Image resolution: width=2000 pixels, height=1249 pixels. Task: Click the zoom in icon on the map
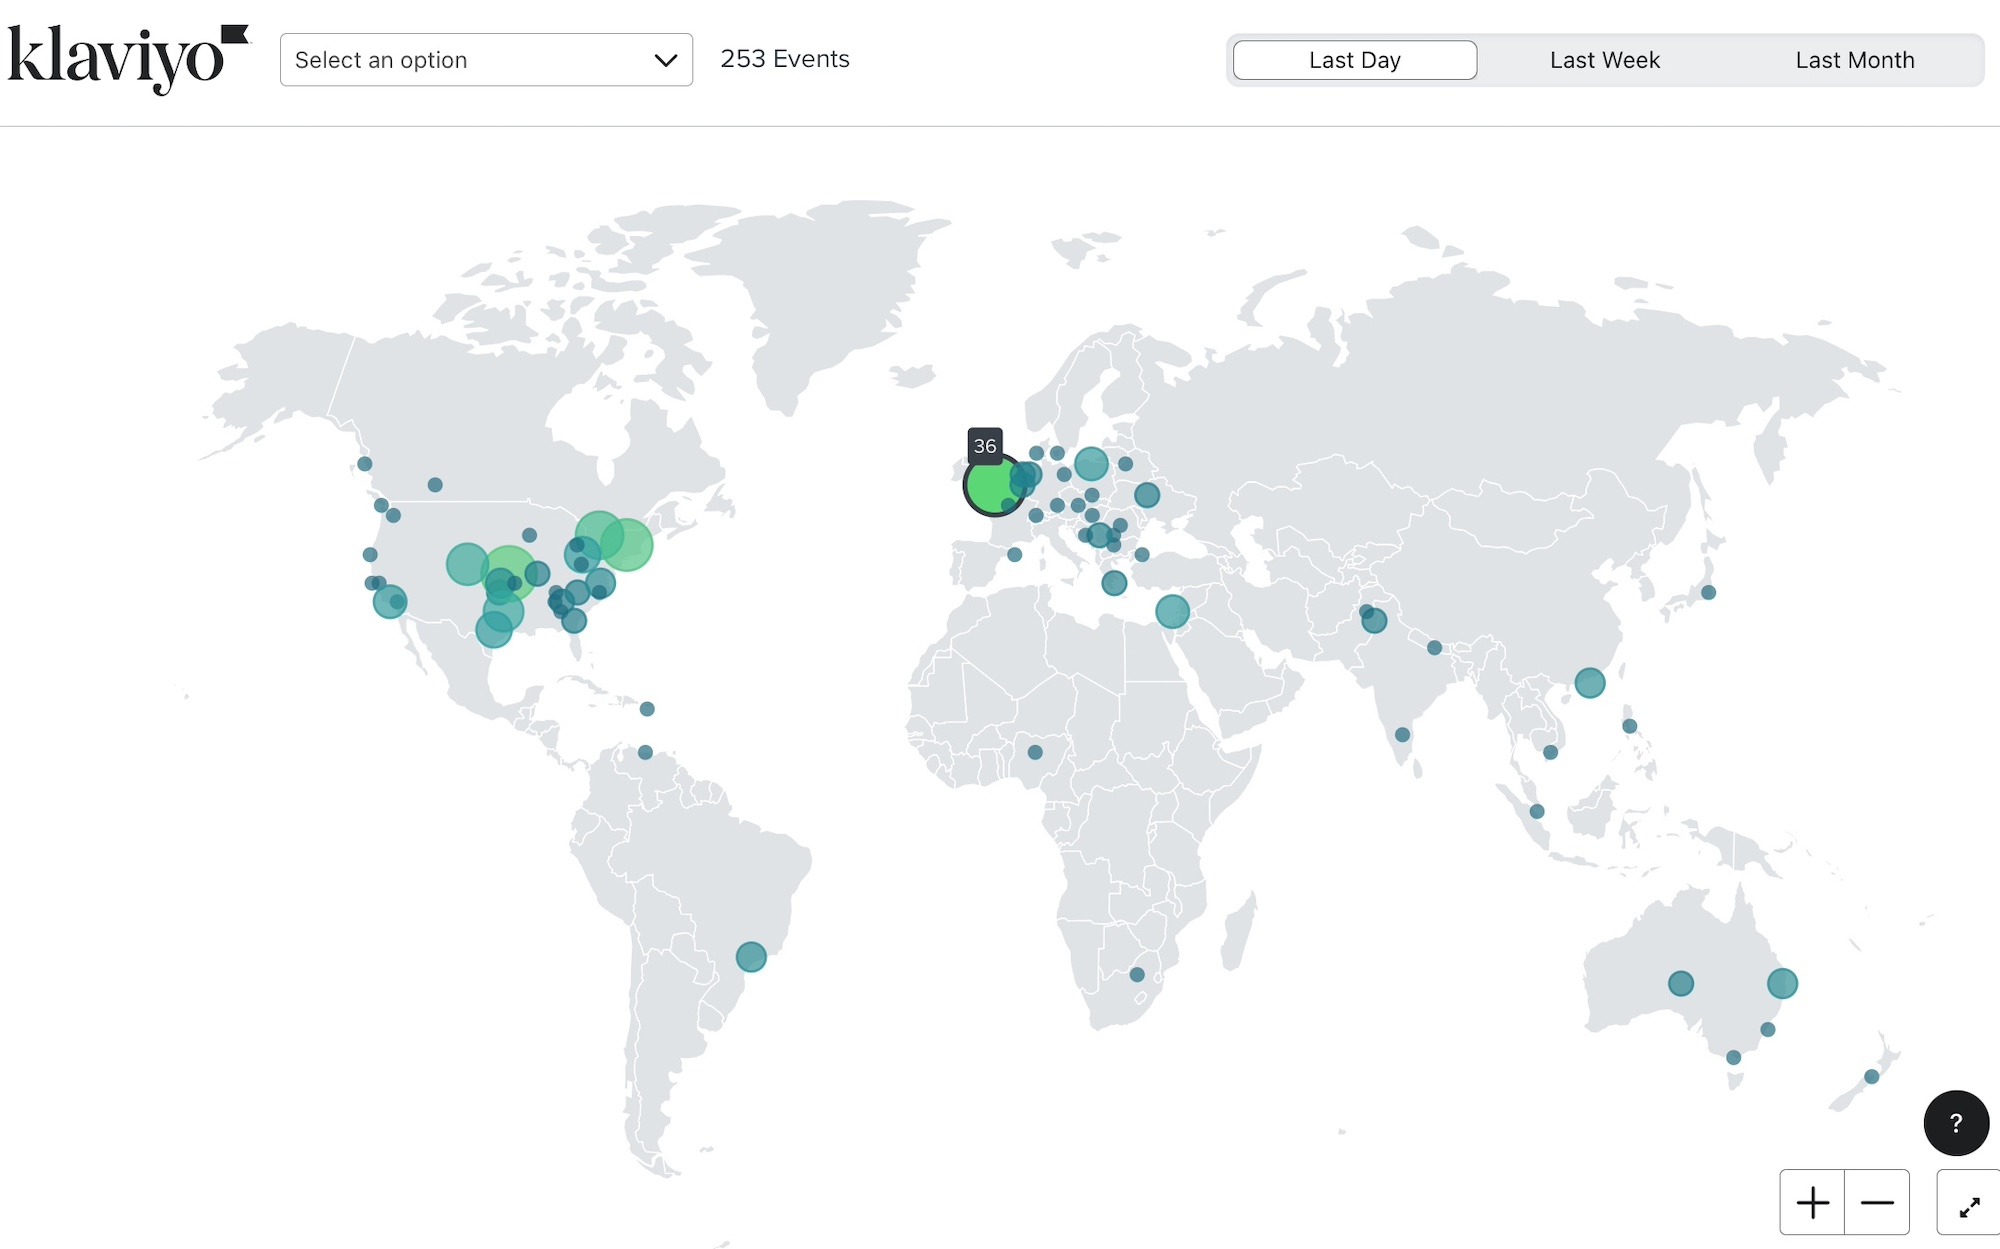click(x=1812, y=1202)
